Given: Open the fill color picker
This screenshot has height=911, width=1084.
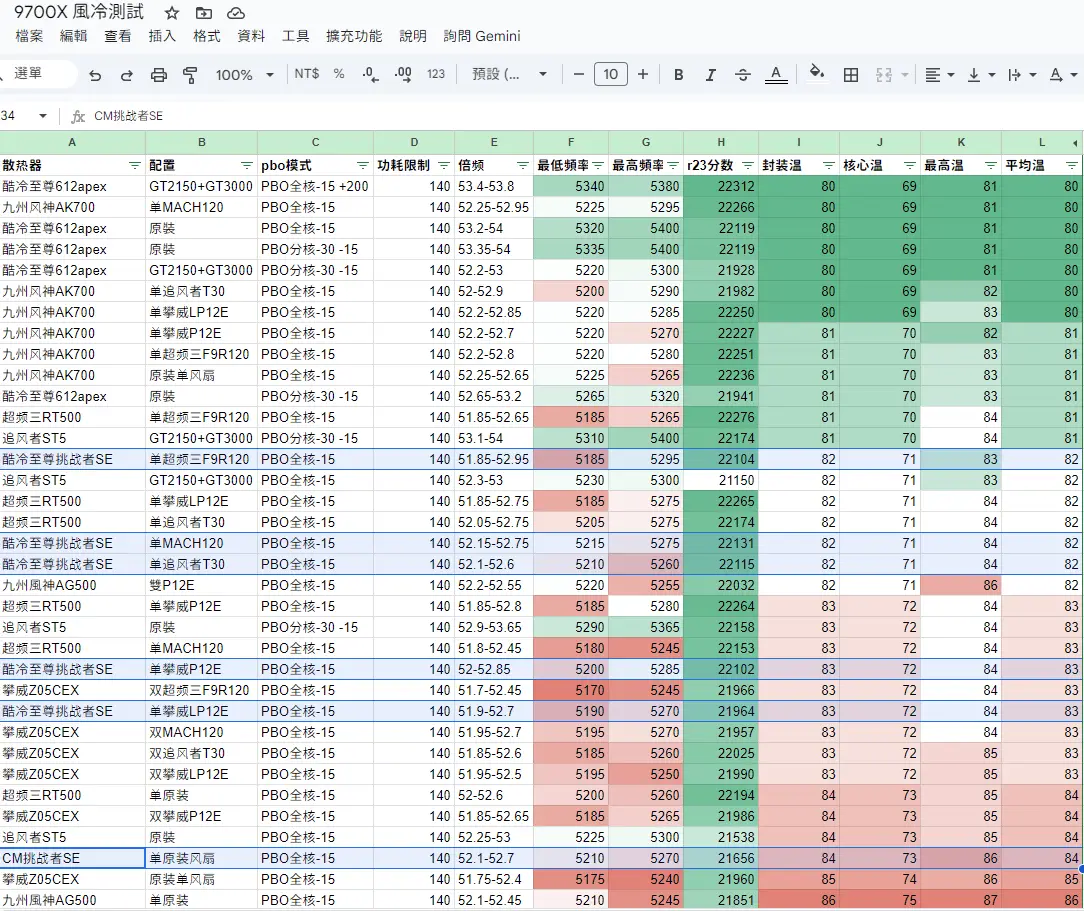Looking at the screenshot, I should pos(817,74).
